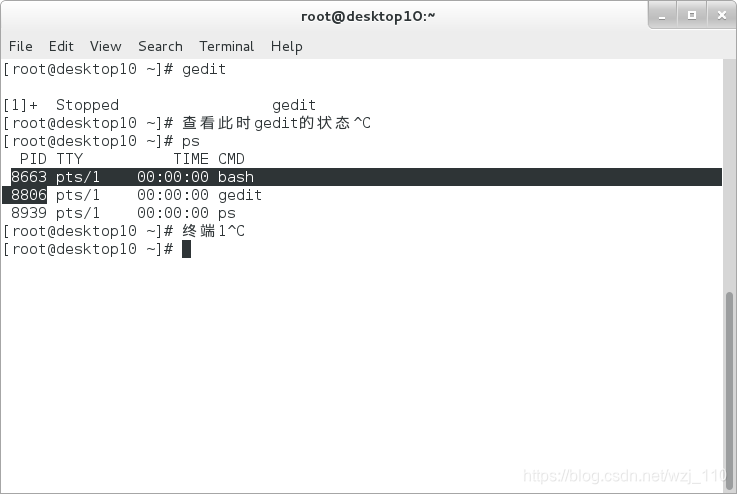Click the window title root@desktop10:~
This screenshot has width=737, height=494.
coord(368,16)
